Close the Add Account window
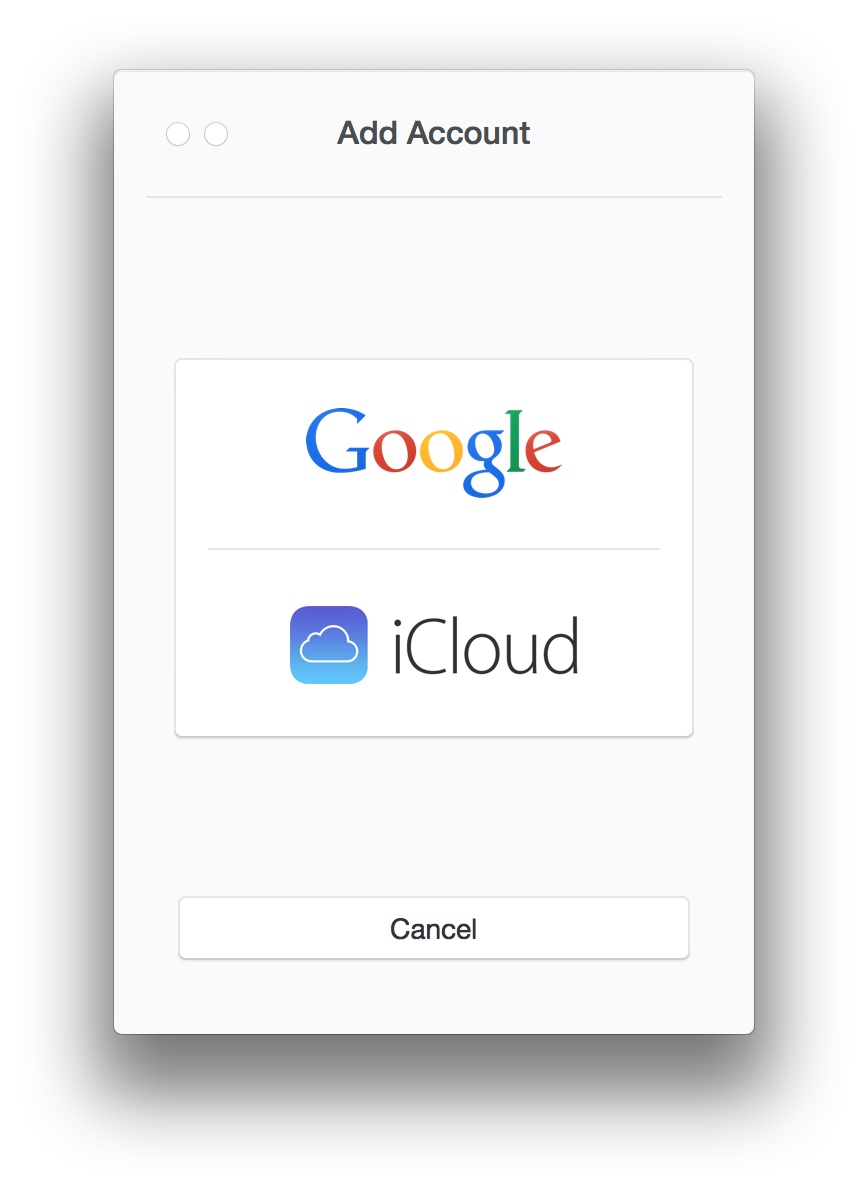The width and height of the screenshot is (868, 1192). pyautogui.click(x=178, y=134)
